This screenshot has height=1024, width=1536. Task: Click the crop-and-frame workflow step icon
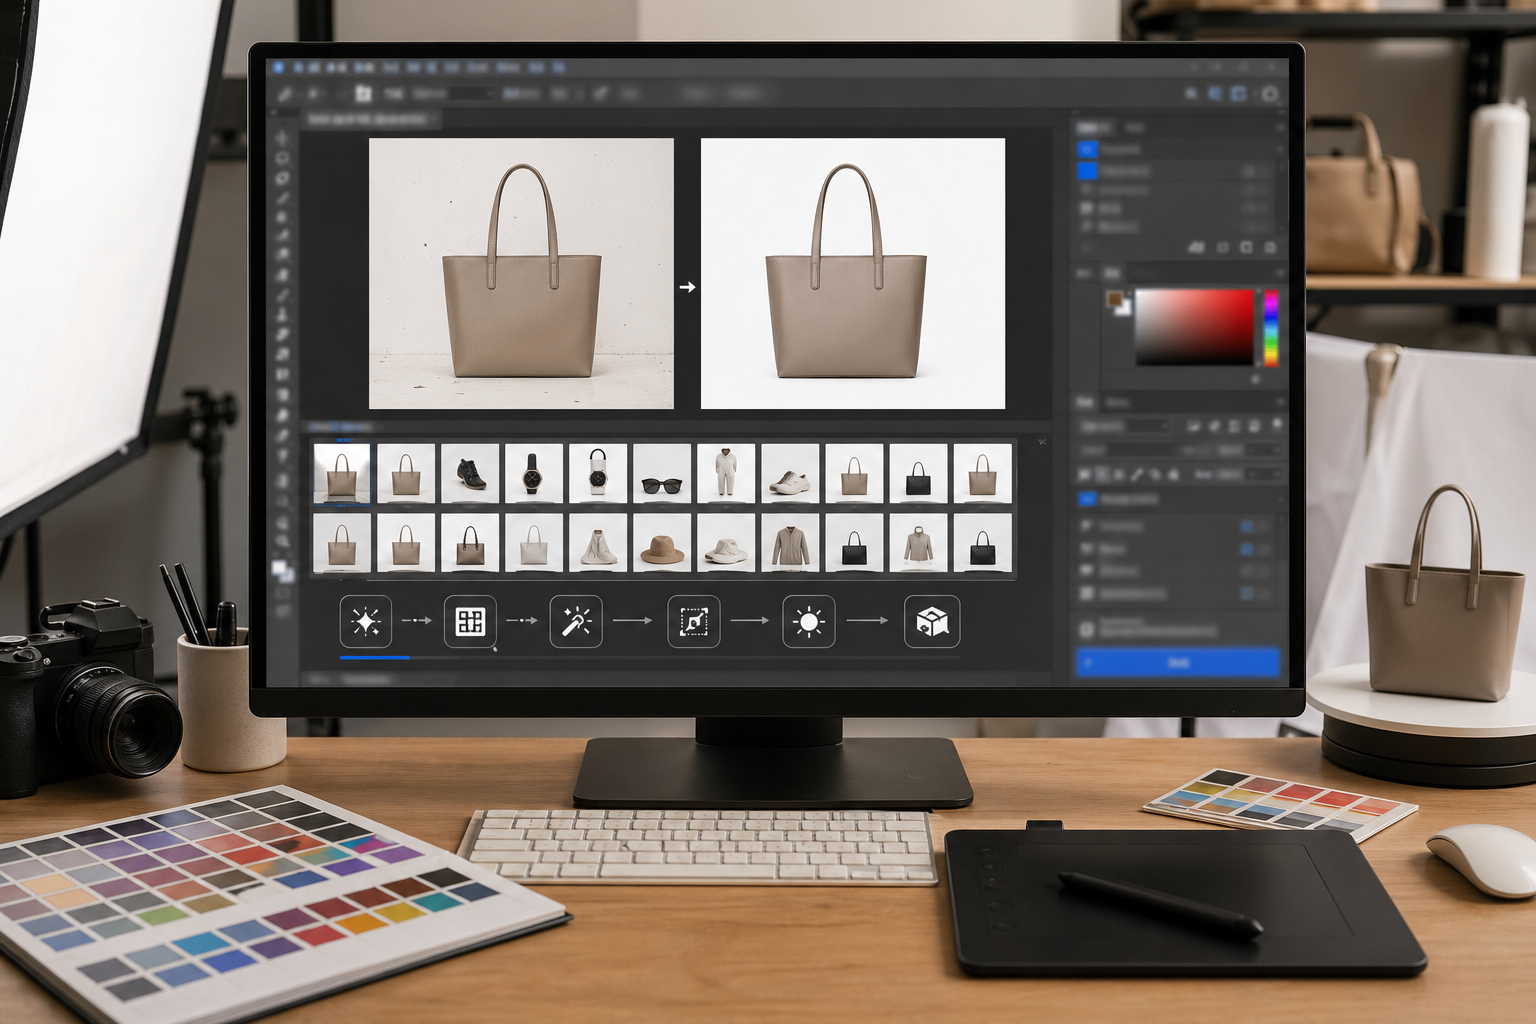[694, 622]
